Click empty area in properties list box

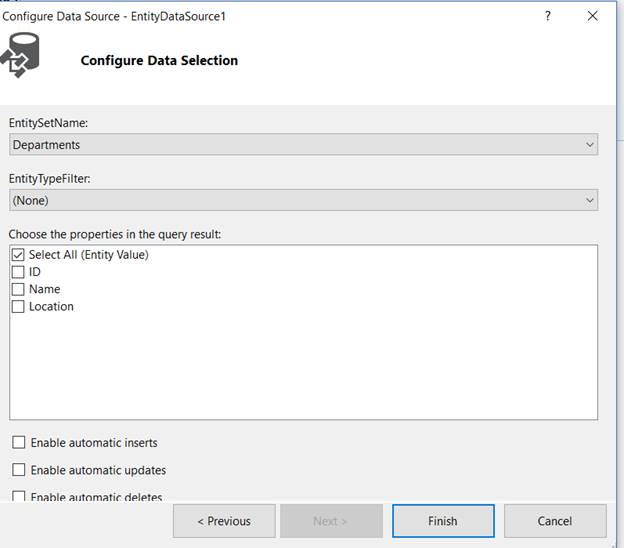coord(300,370)
